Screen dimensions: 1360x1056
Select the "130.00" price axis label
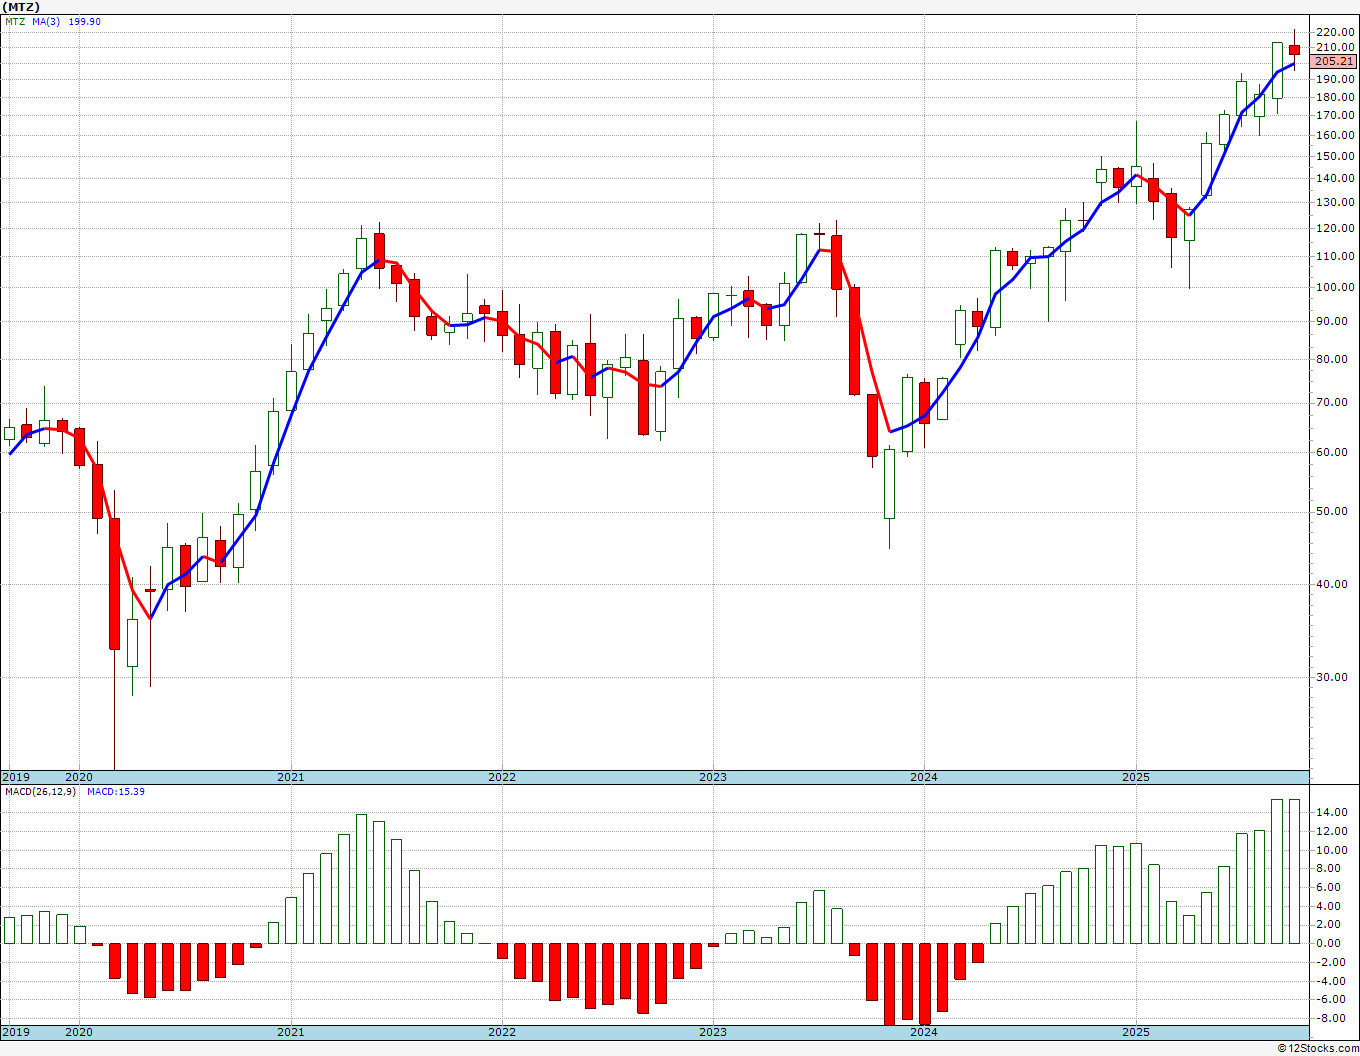pyautogui.click(x=1335, y=203)
